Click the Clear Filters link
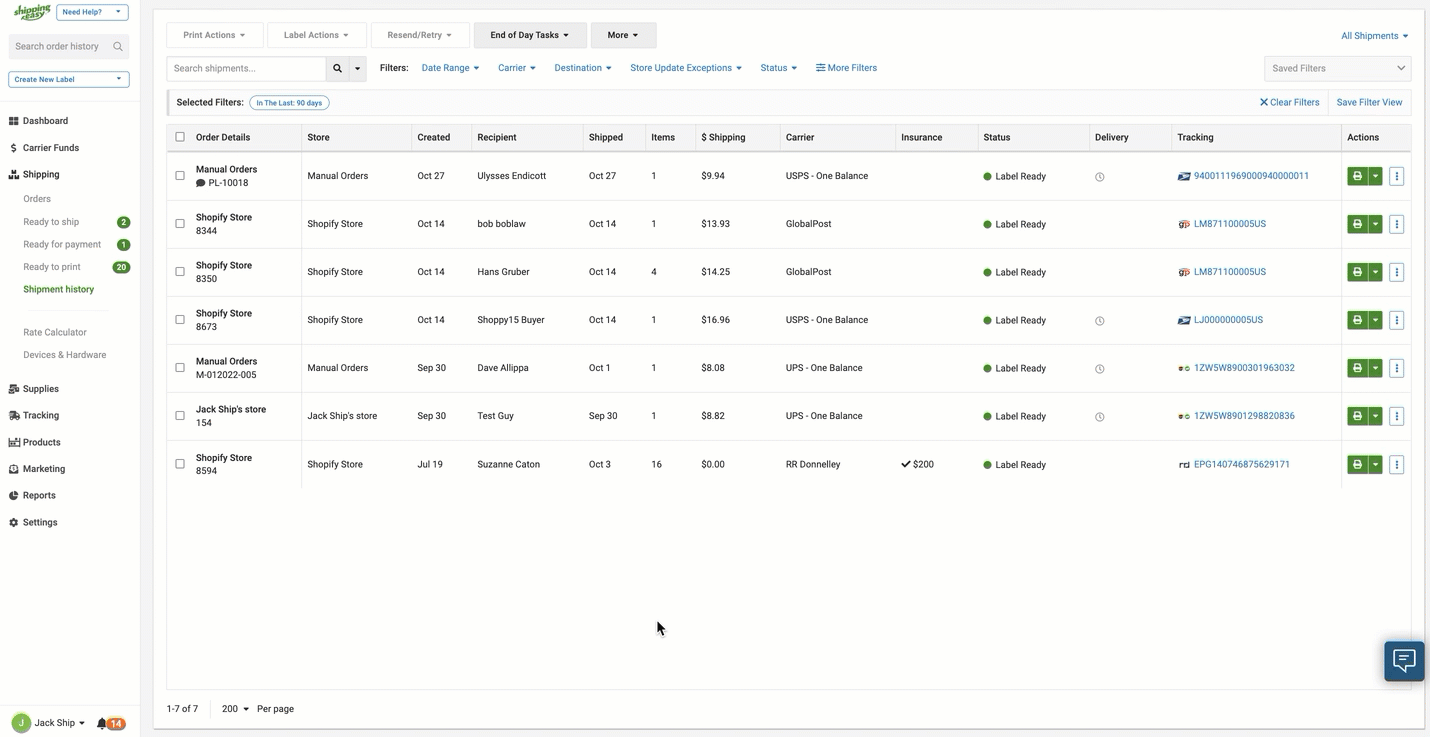 [1289, 102]
